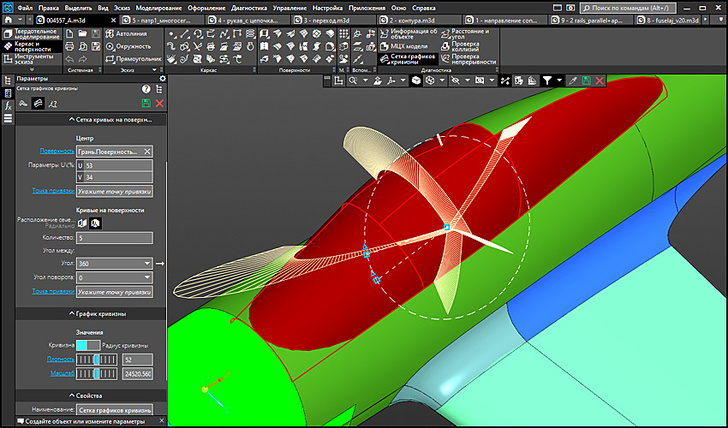
Task: Click the green save icon in Parameters panel
Action: [146, 104]
